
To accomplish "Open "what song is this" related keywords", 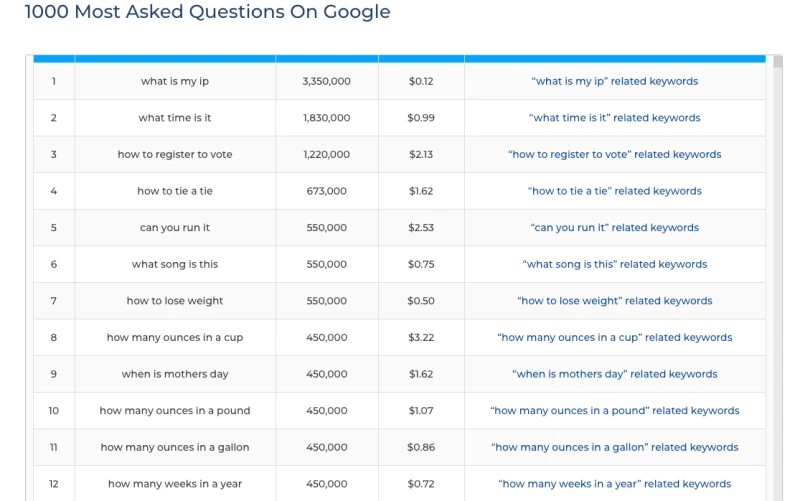I will [614, 265].
